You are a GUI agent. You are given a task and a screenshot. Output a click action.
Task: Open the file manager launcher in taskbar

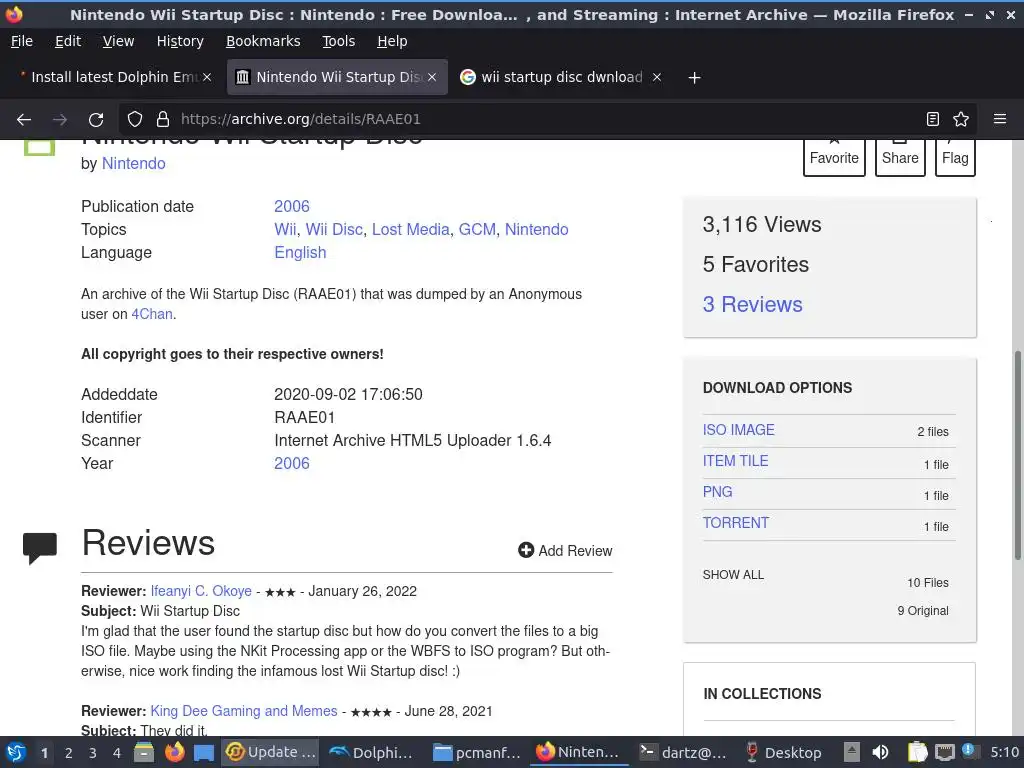[x=144, y=752]
